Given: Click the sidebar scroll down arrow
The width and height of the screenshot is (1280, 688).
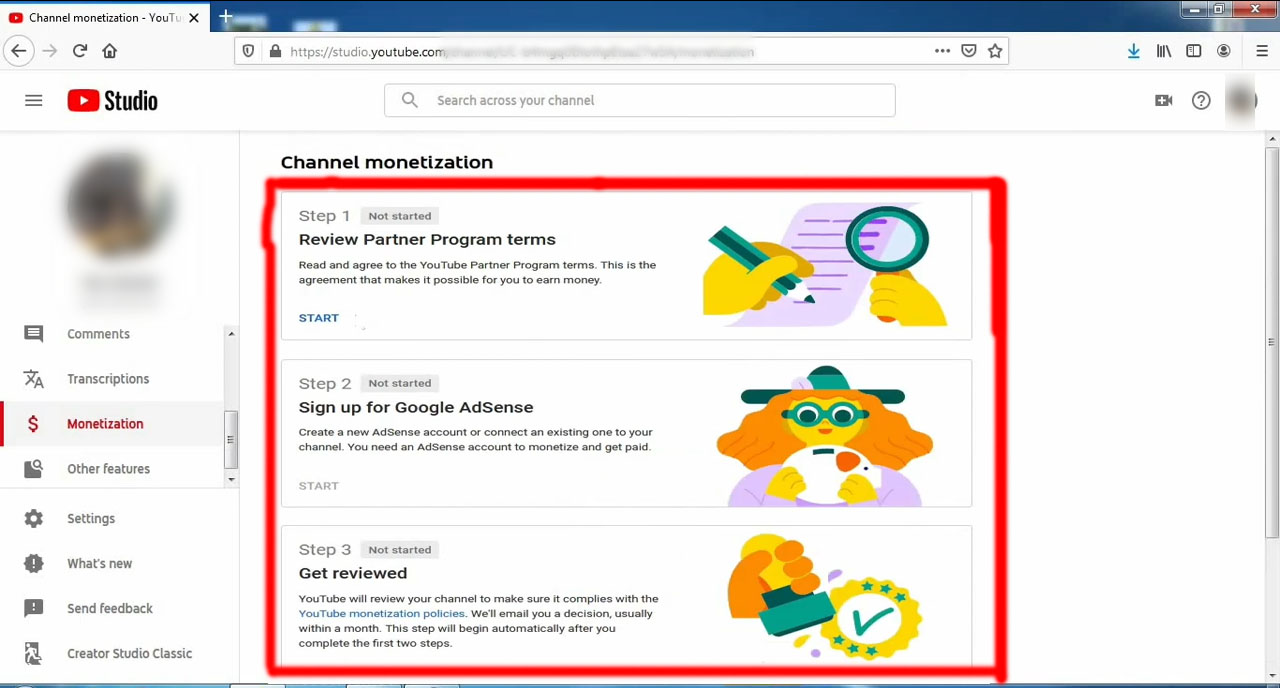Looking at the screenshot, I should [231, 480].
